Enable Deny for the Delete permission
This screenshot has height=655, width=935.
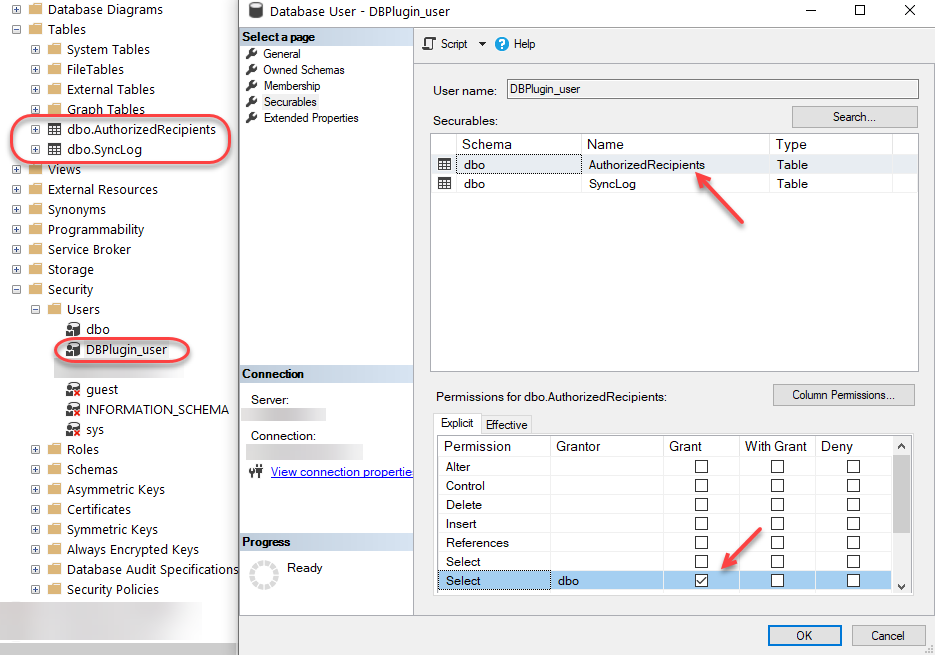853,504
